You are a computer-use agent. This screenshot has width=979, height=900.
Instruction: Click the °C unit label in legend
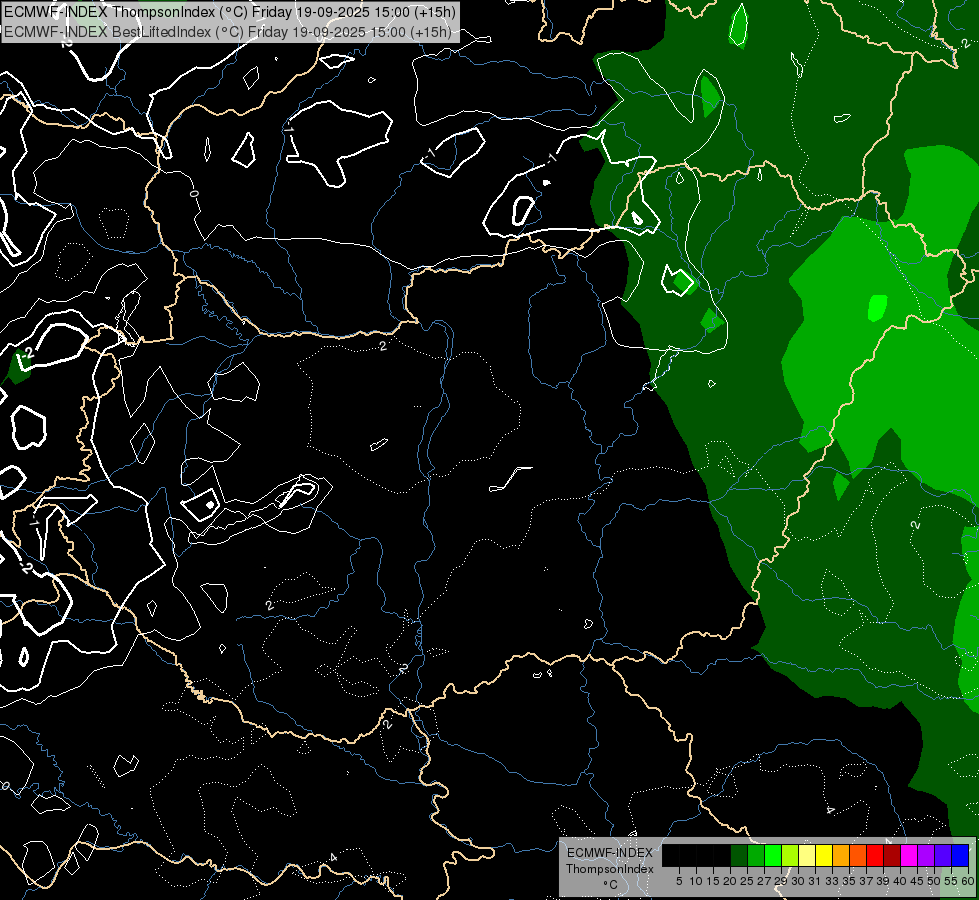[x=609, y=884]
